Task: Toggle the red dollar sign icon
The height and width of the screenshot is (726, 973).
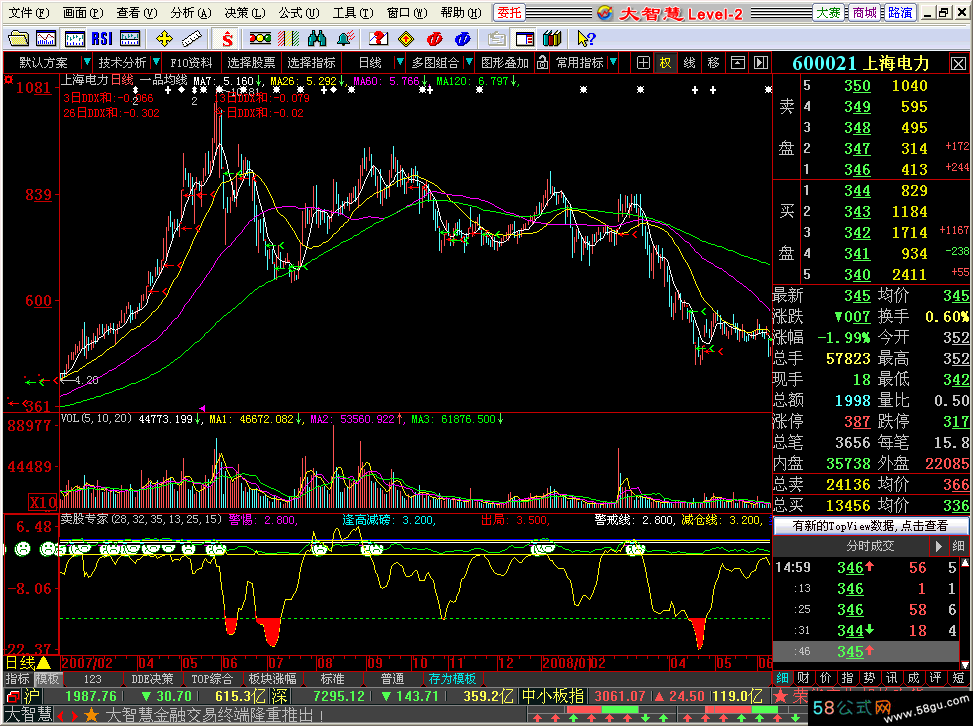Action: 227,39
